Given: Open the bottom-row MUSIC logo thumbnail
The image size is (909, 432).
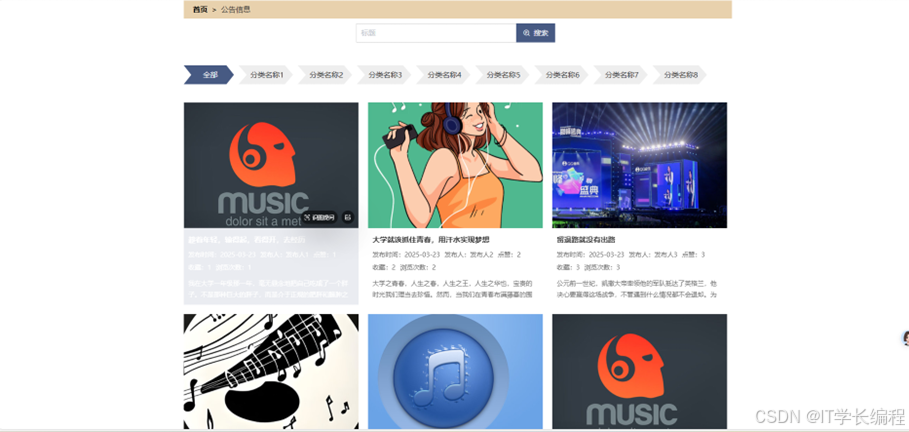Looking at the screenshot, I should (639, 372).
